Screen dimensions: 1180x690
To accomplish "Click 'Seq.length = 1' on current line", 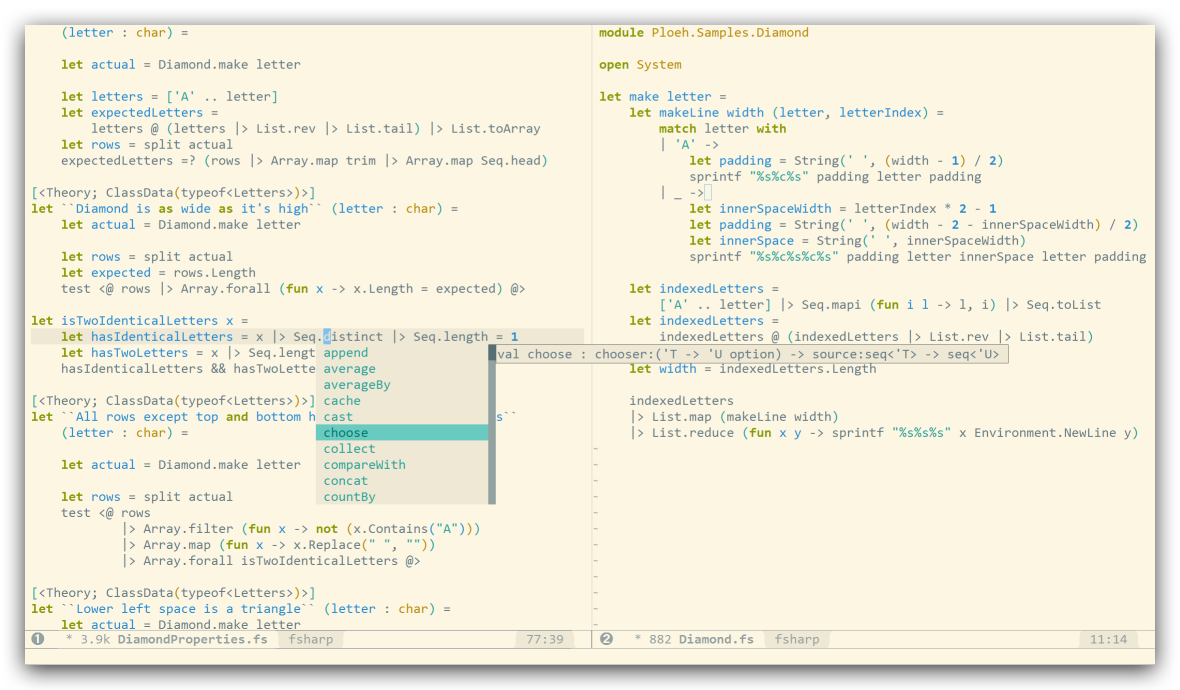I will tap(466, 336).
